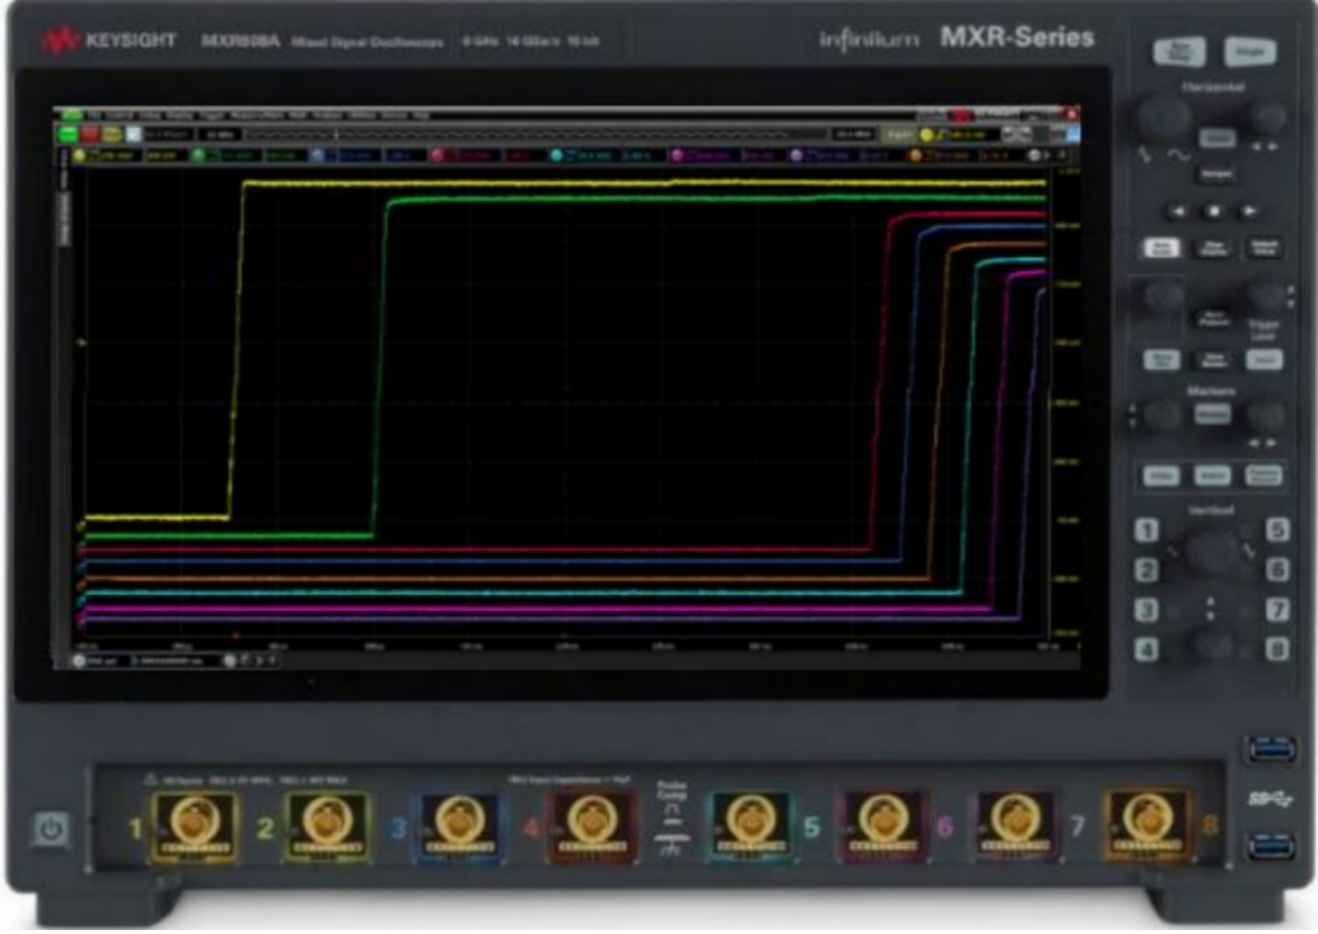Image resolution: width=1318 pixels, height=934 pixels.
Task: Toggle the red channel 4 badge on screen
Action: coord(437,156)
